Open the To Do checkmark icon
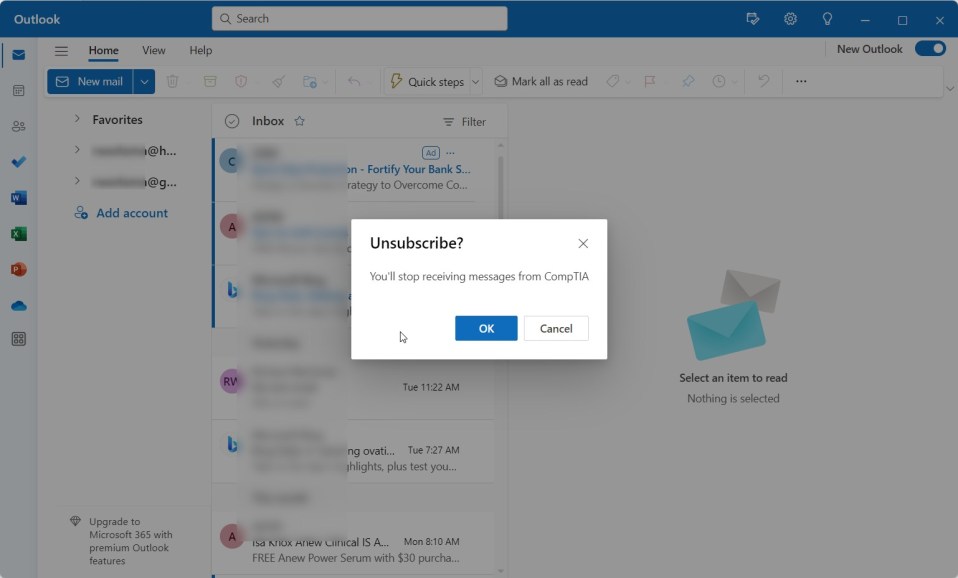Image resolution: width=958 pixels, height=578 pixels. [18, 162]
